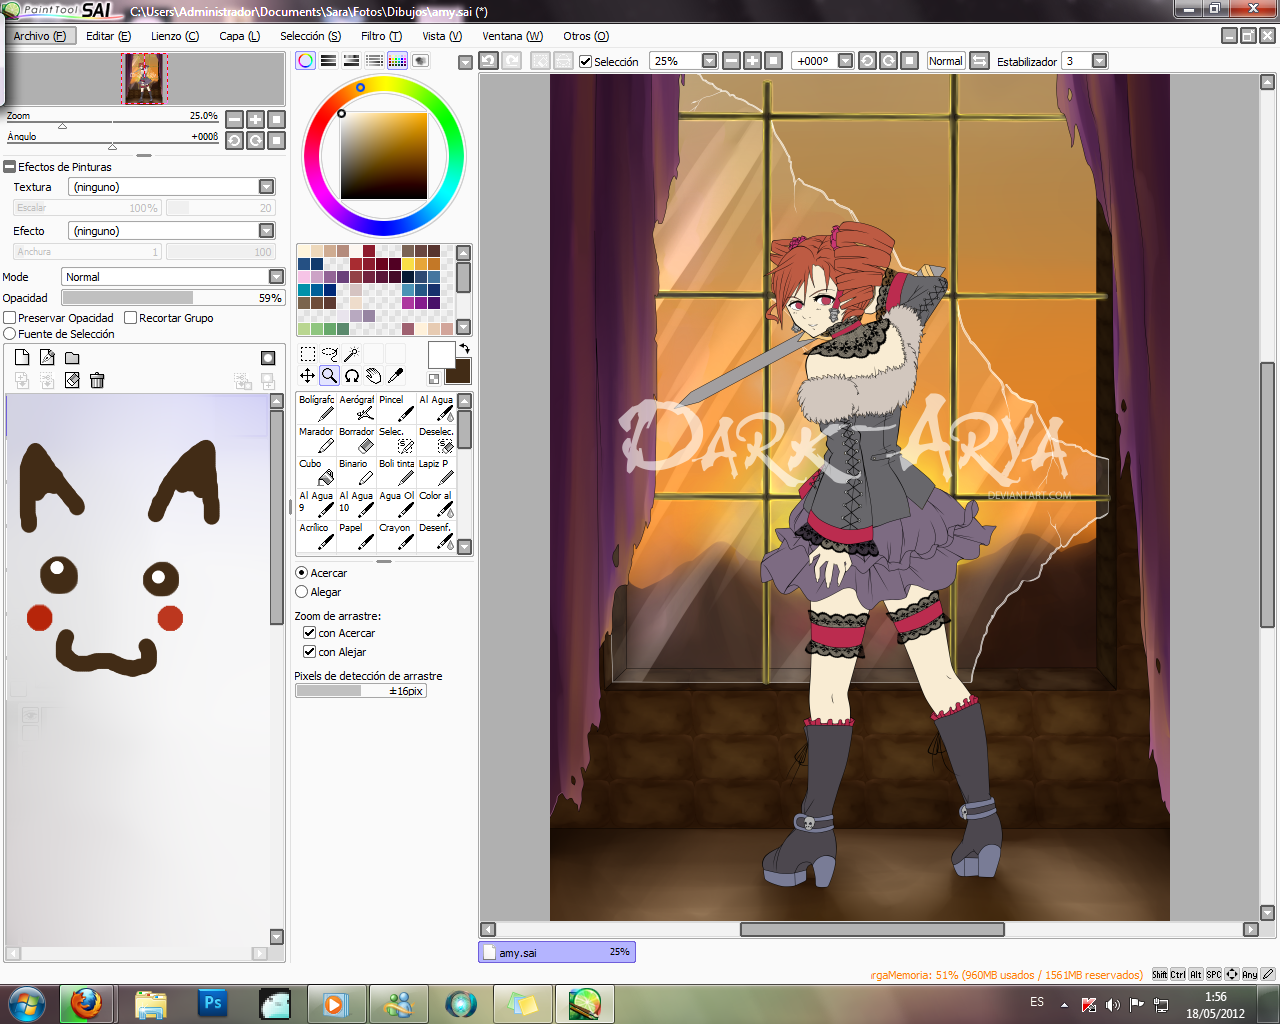The width and height of the screenshot is (1280, 1024).
Task: Click undo arrow in canvas toolbar
Action: click(488, 61)
